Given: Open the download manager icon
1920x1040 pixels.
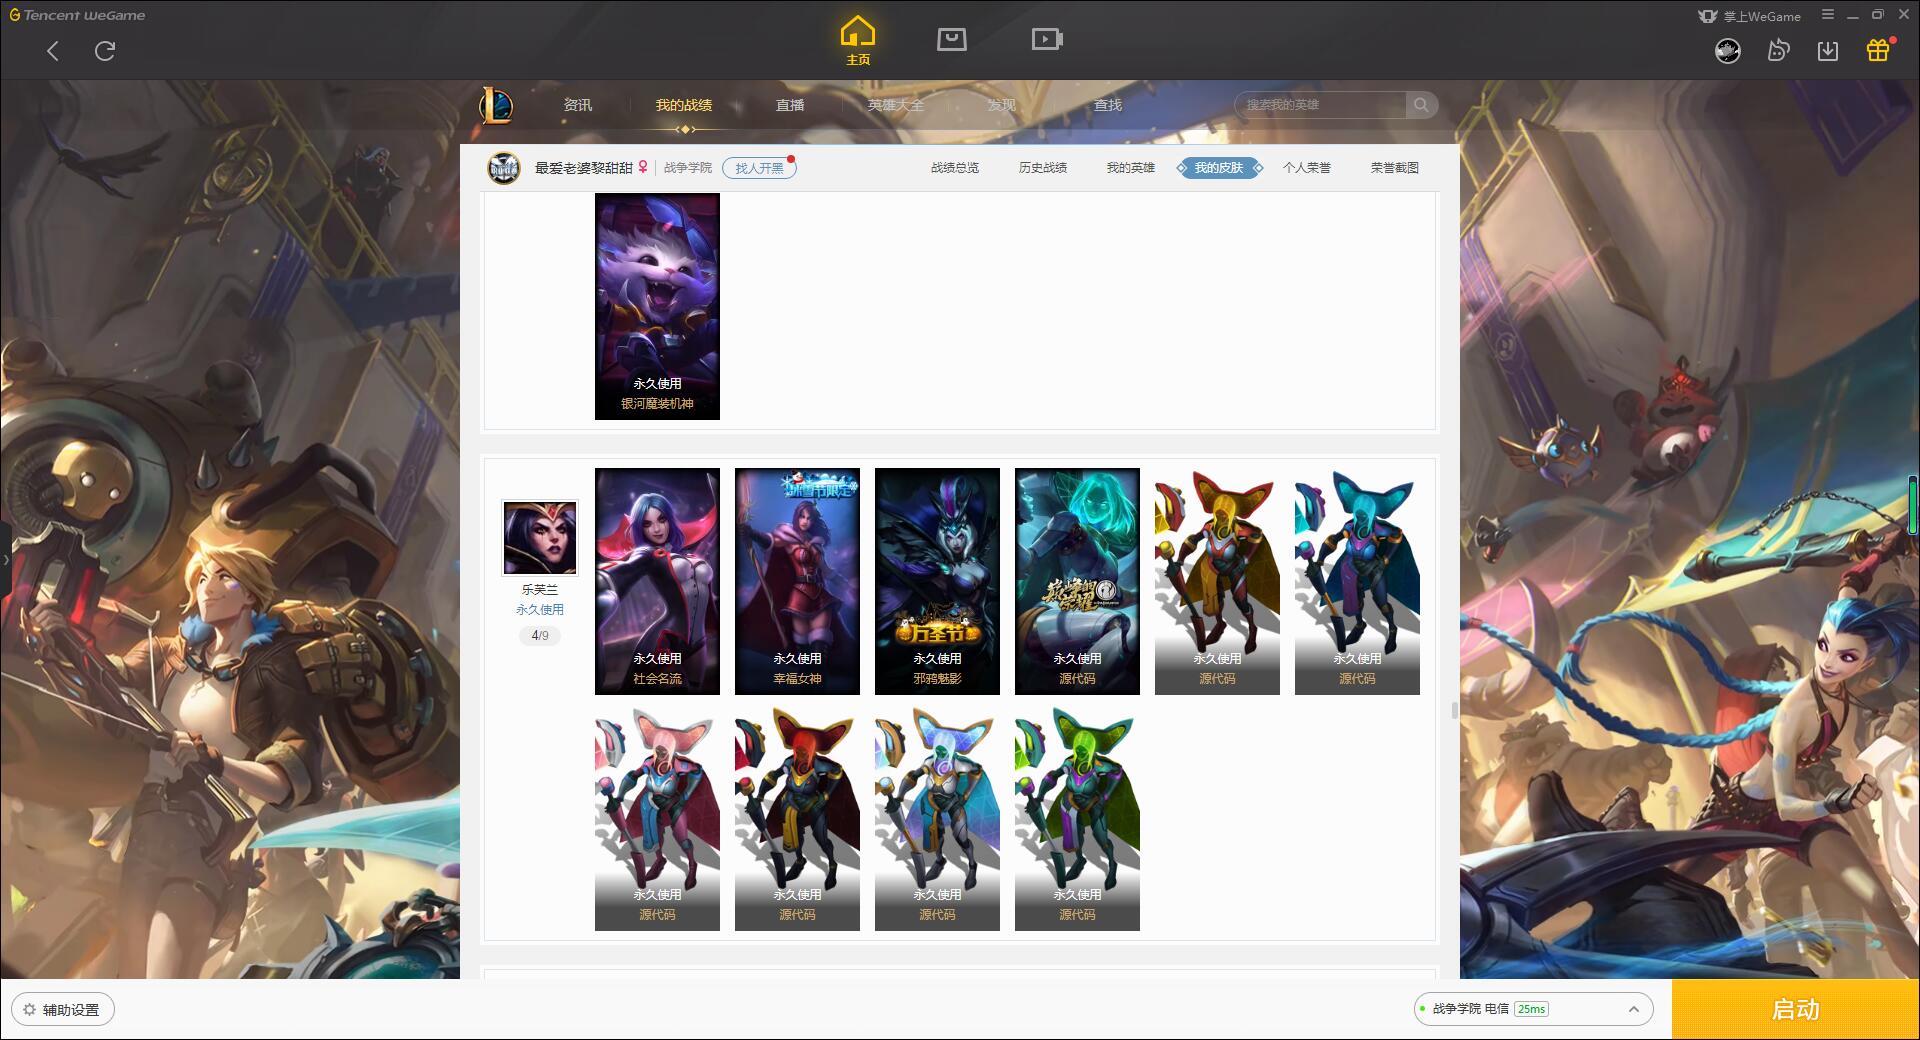Looking at the screenshot, I should click(1828, 51).
